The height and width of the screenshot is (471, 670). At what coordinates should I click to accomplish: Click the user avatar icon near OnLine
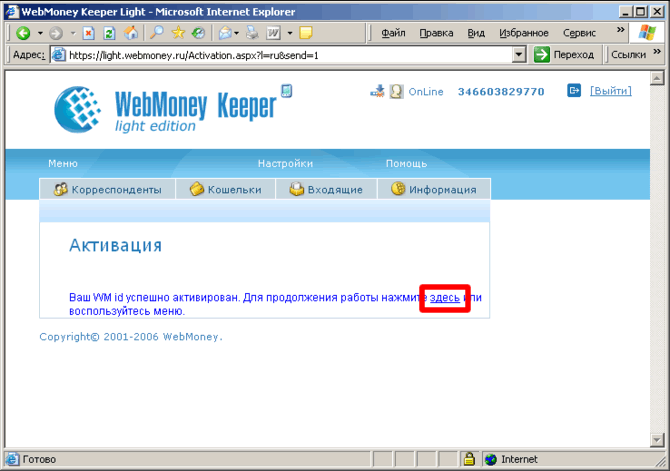[x=397, y=91]
